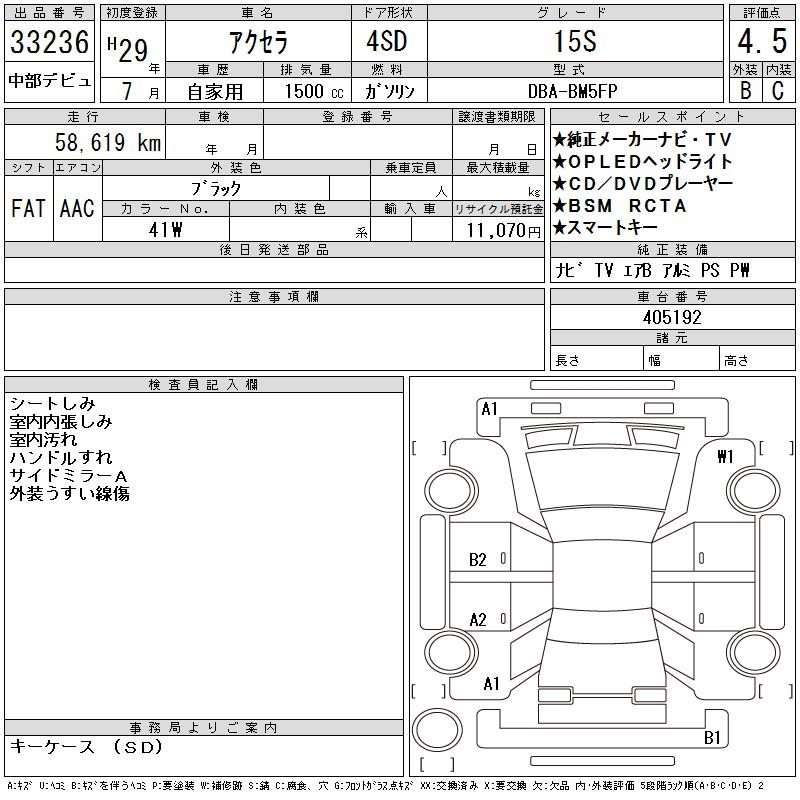Click the 中部デビュ label
Screen dimensions: 800x800
pyautogui.click(x=49, y=81)
